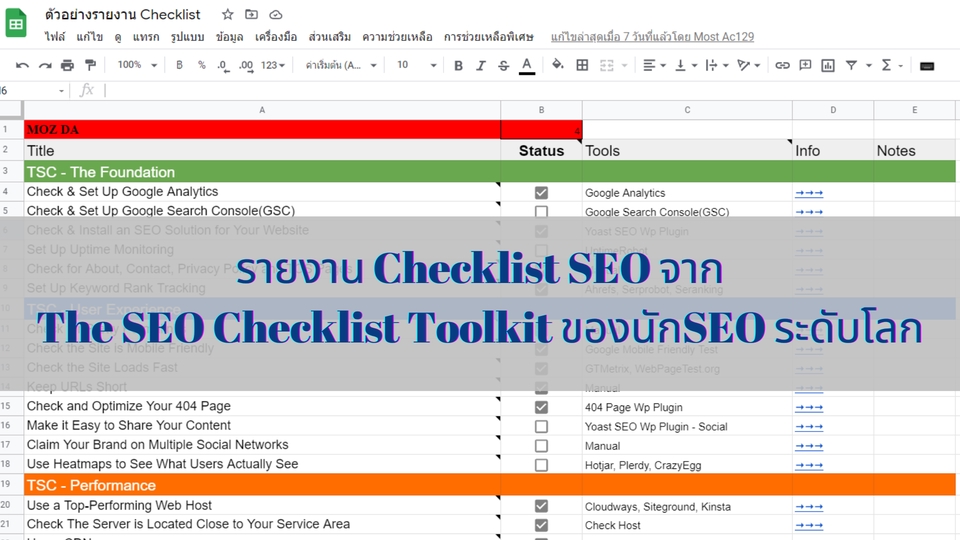Click the insert chart icon
The width and height of the screenshot is (960, 540).
coord(828,65)
